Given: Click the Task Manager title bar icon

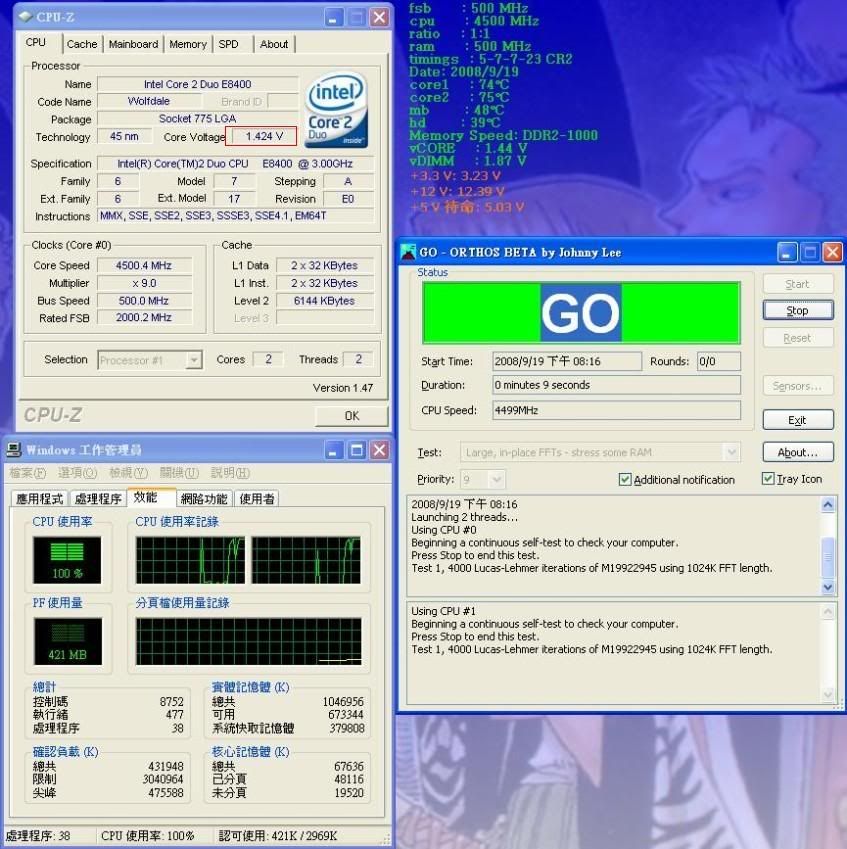Looking at the screenshot, I should tap(14, 449).
